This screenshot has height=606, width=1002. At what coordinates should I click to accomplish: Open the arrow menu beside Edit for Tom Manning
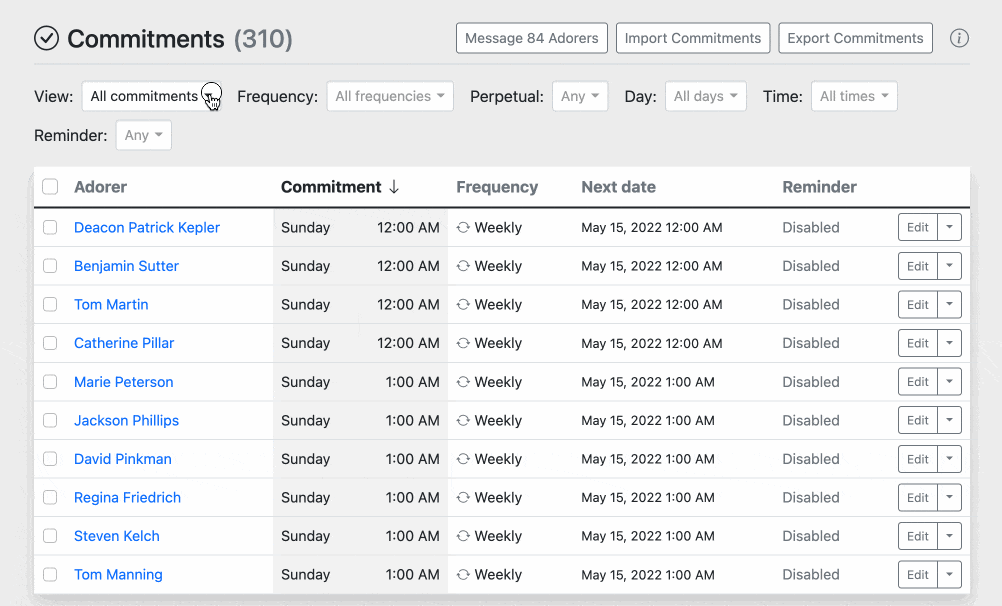(949, 575)
